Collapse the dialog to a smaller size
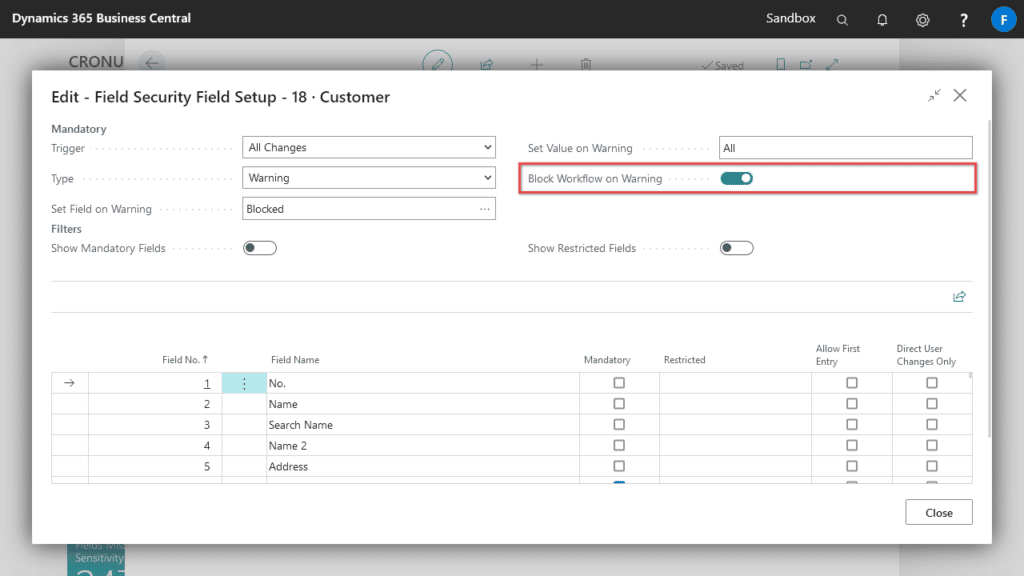 (x=934, y=95)
